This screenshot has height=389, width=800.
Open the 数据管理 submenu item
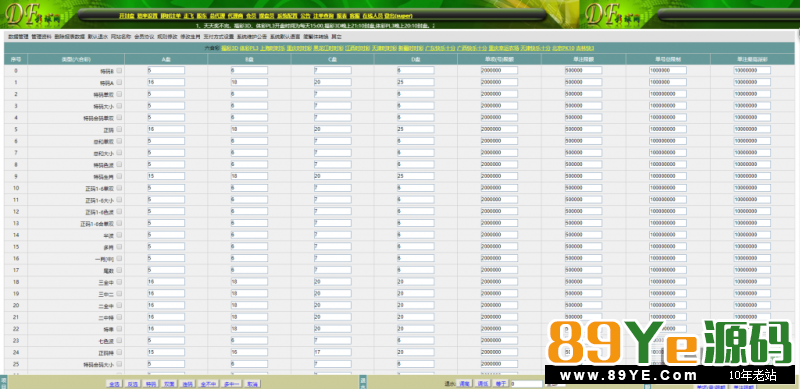pyautogui.click(x=18, y=37)
